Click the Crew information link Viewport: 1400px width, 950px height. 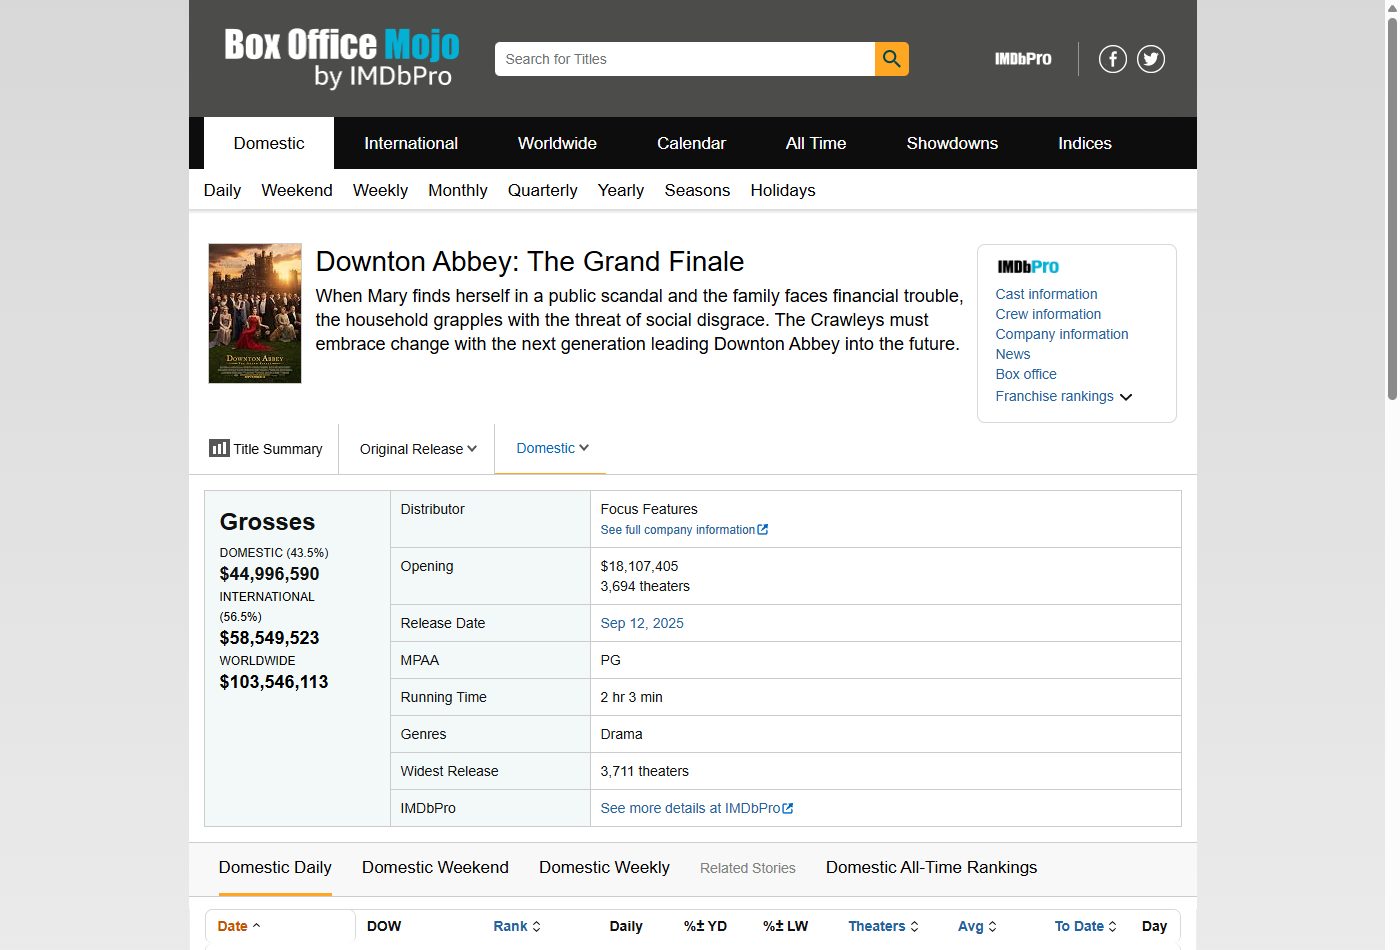click(1048, 314)
